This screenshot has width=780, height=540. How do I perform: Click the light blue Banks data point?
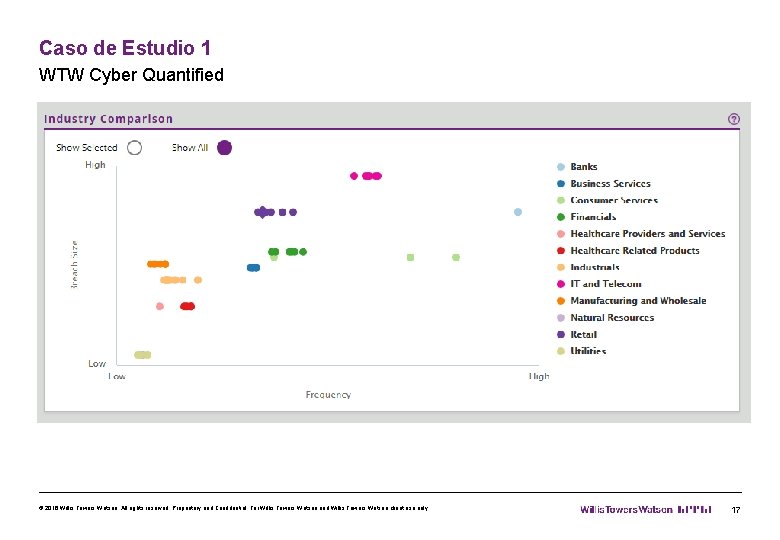[x=518, y=212]
